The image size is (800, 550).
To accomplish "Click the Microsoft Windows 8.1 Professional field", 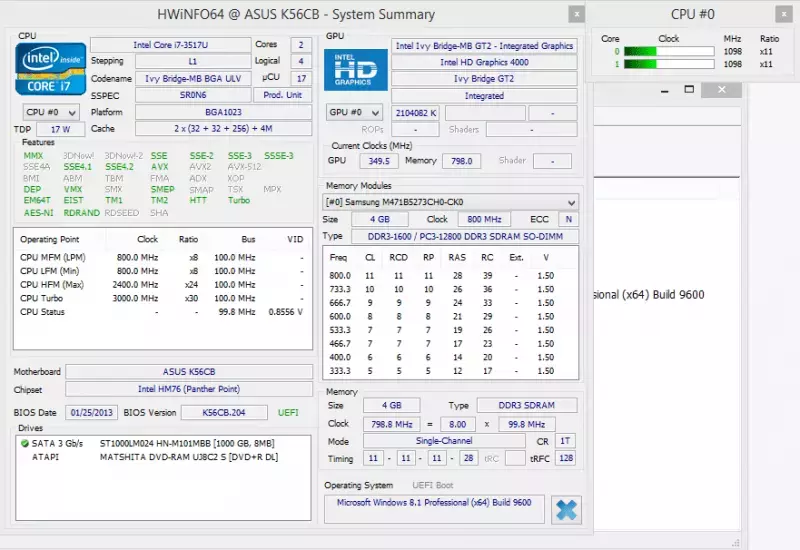I will click(x=434, y=503).
